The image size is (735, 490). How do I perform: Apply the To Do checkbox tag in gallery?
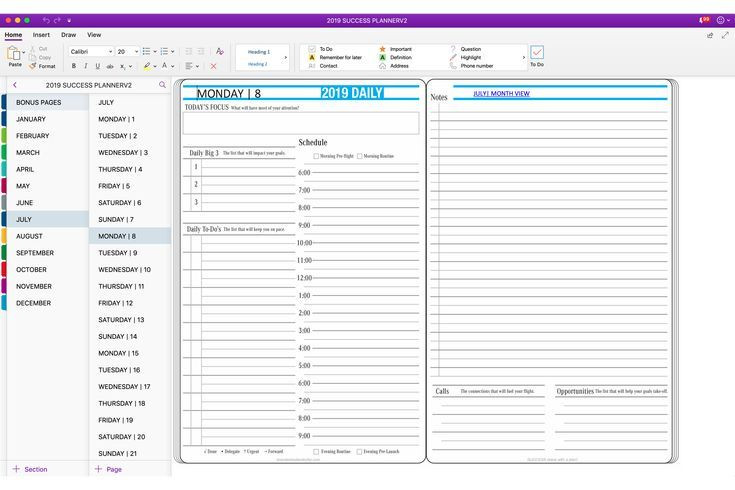tap(321, 49)
